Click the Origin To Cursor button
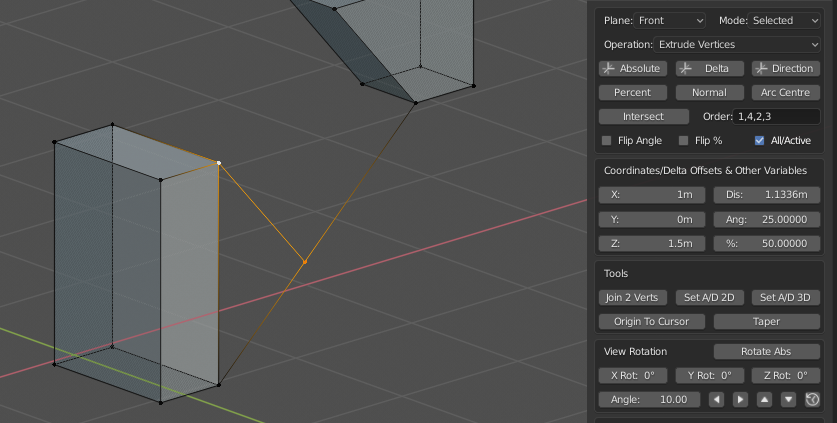Screen dimensions: 837x423 [651, 321]
